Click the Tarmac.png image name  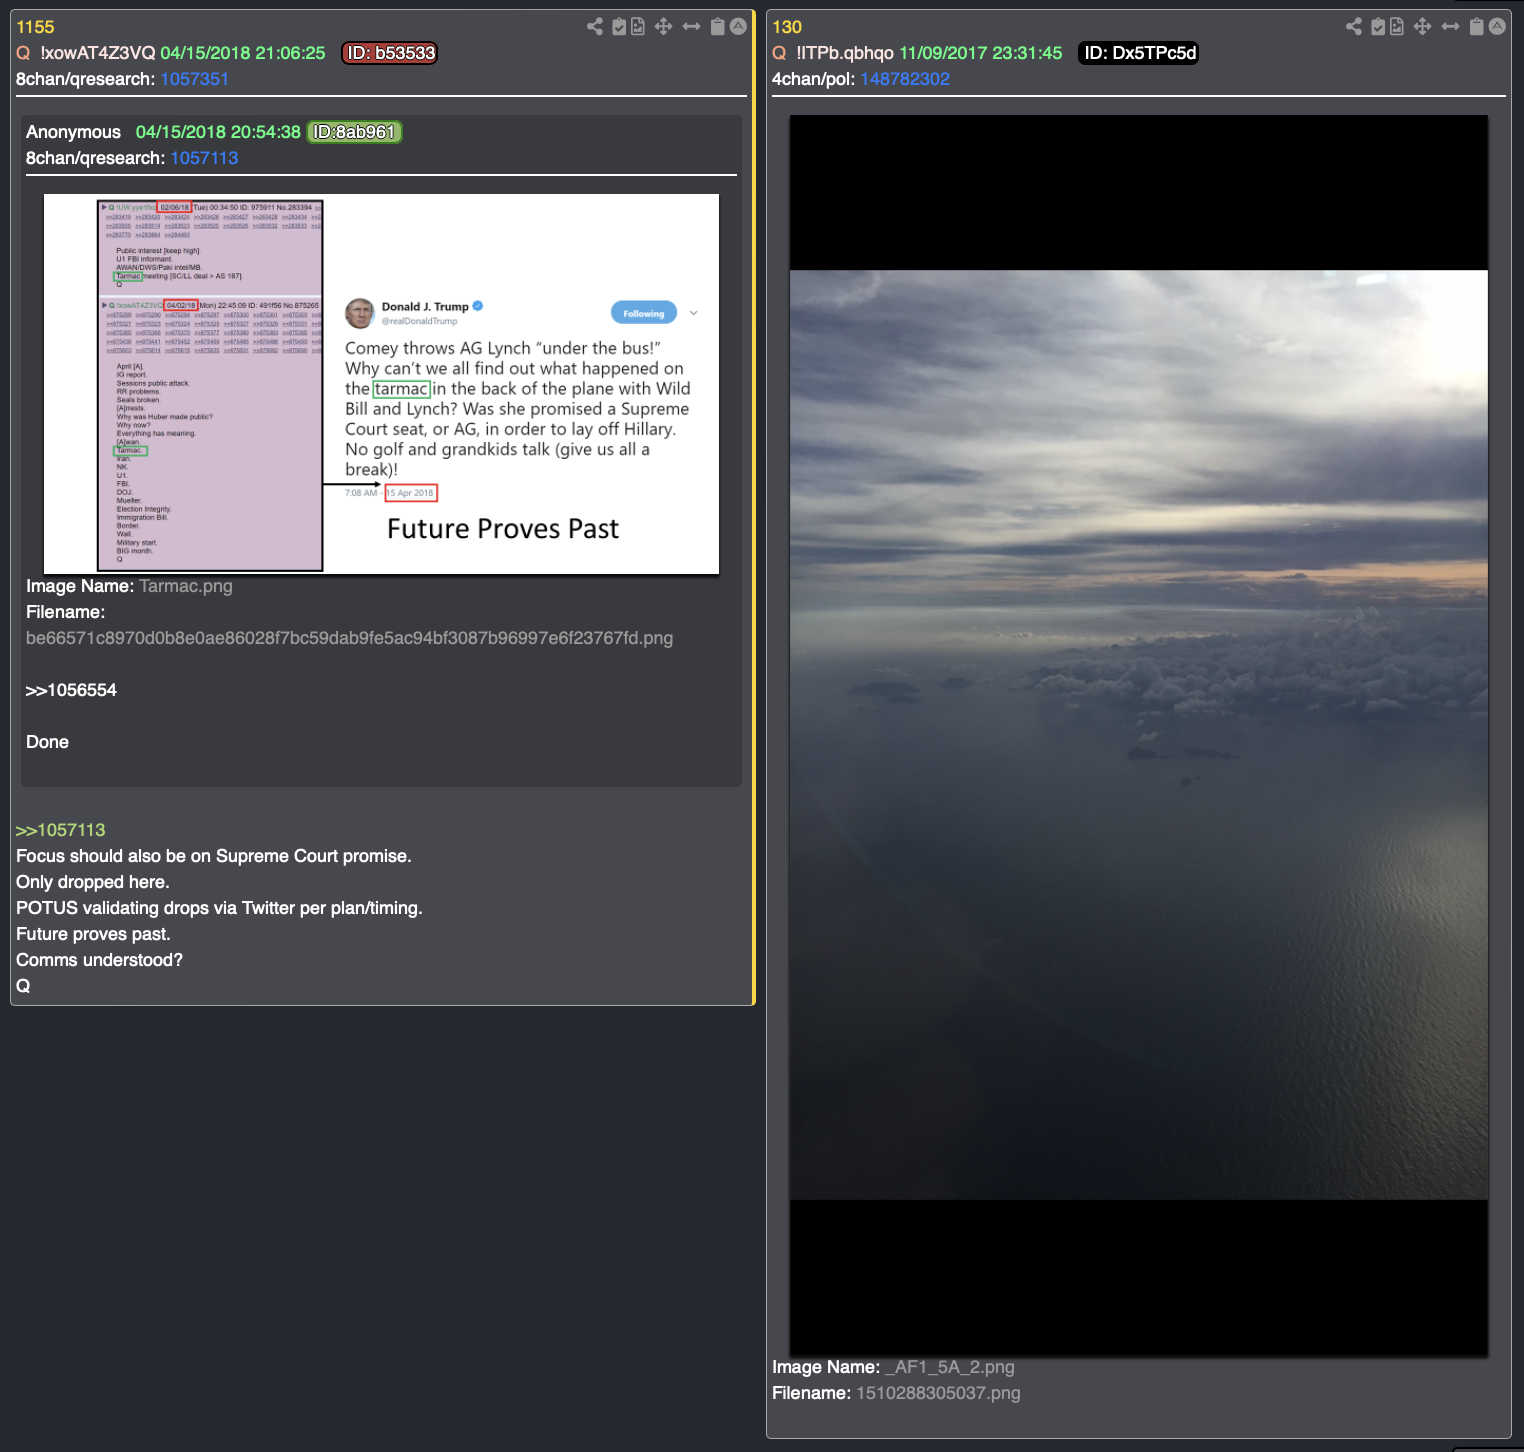coord(186,586)
